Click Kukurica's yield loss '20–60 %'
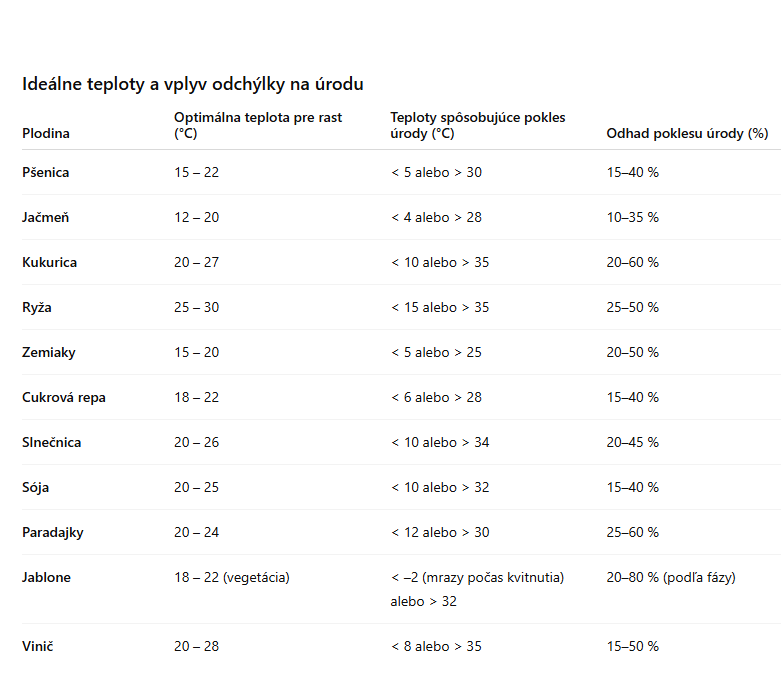The width and height of the screenshot is (781, 687). 632,262
